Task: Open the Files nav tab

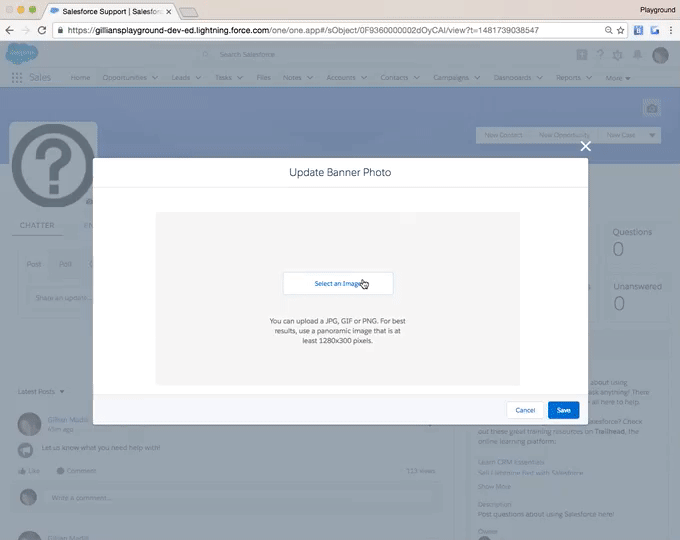Action: point(264,78)
